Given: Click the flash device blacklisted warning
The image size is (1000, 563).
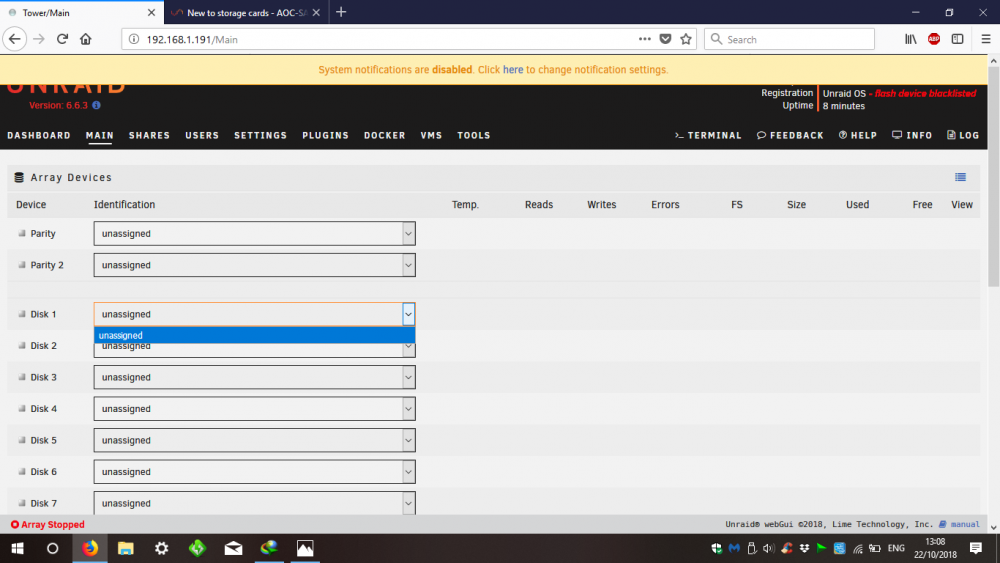Looking at the screenshot, I should (925, 93).
